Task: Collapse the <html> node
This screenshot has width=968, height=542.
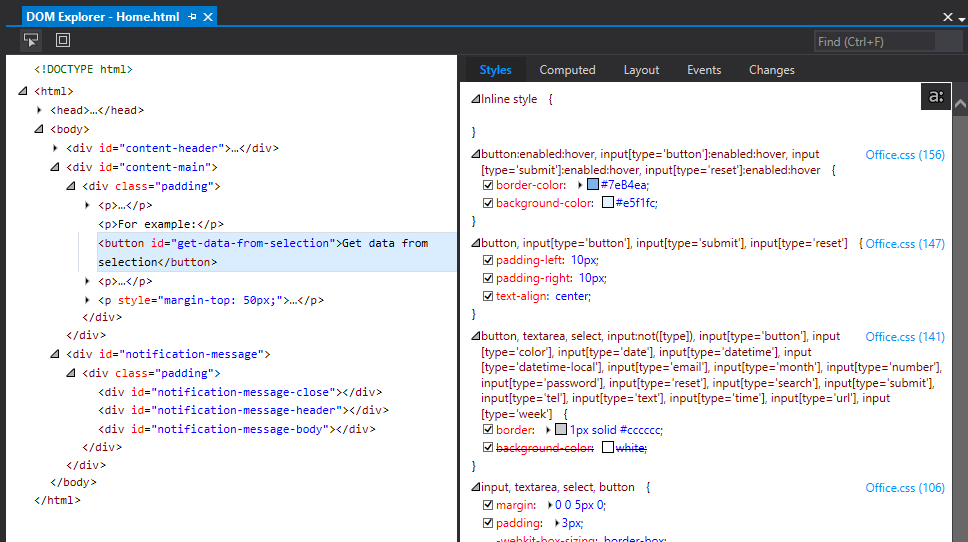Action: point(23,91)
